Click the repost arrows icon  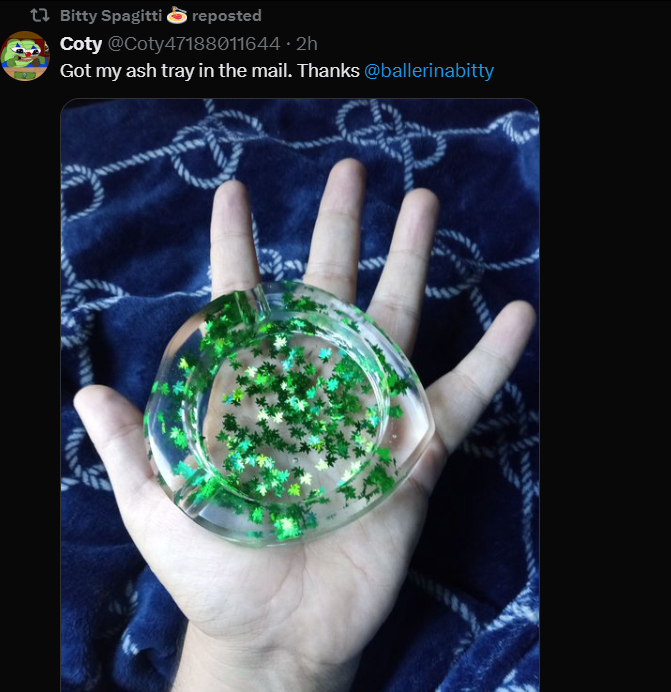point(40,16)
